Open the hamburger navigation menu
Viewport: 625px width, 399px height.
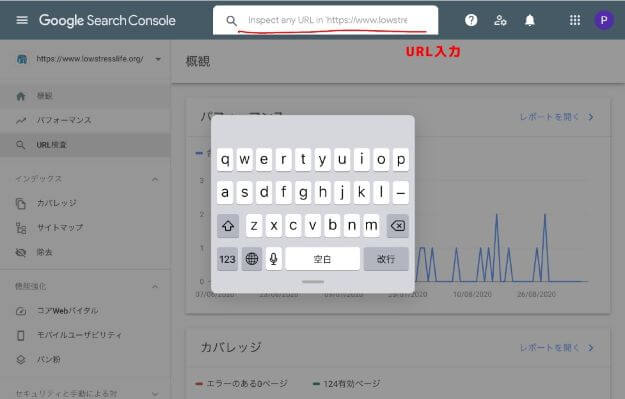point(22,20)
